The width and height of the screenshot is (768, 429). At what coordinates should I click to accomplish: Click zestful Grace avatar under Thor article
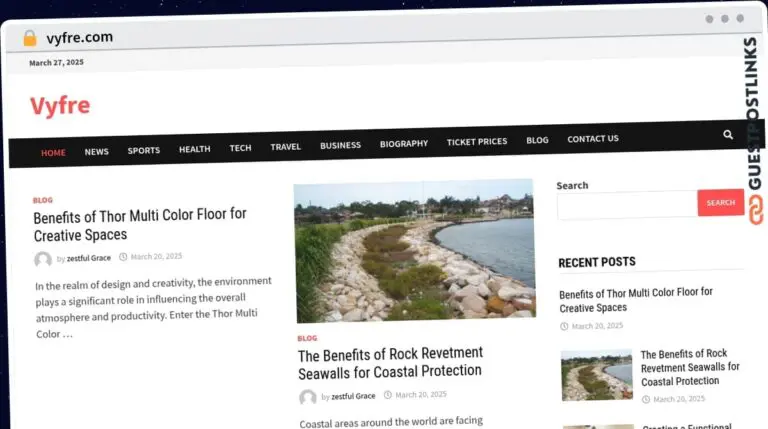coord(43,259)
